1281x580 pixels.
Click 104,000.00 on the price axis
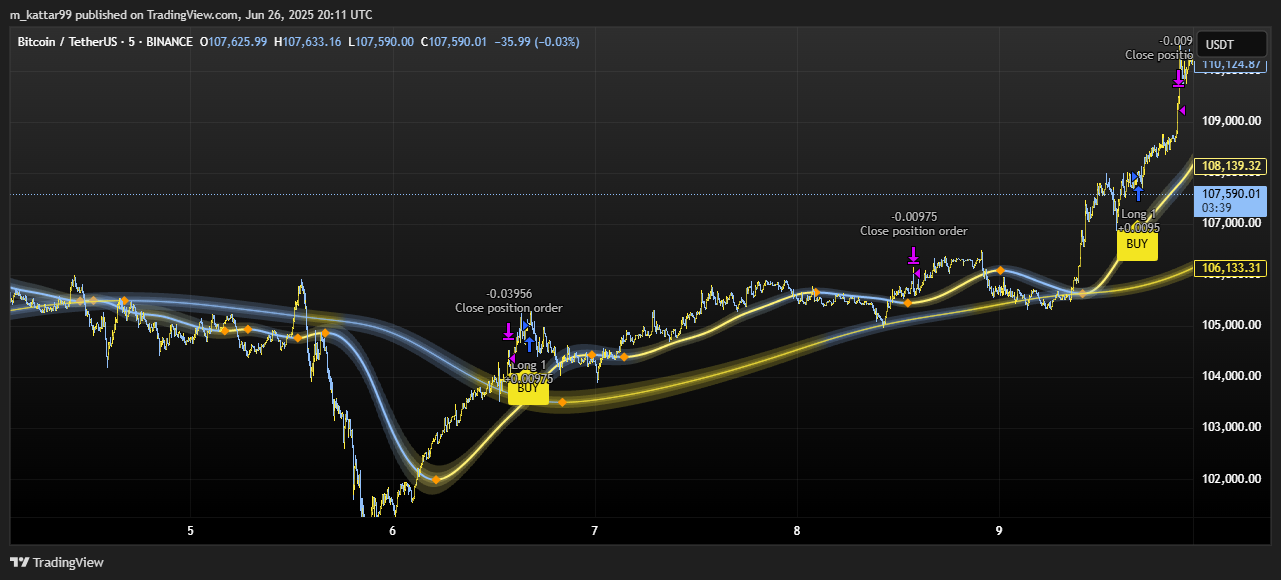point(1231,376)
